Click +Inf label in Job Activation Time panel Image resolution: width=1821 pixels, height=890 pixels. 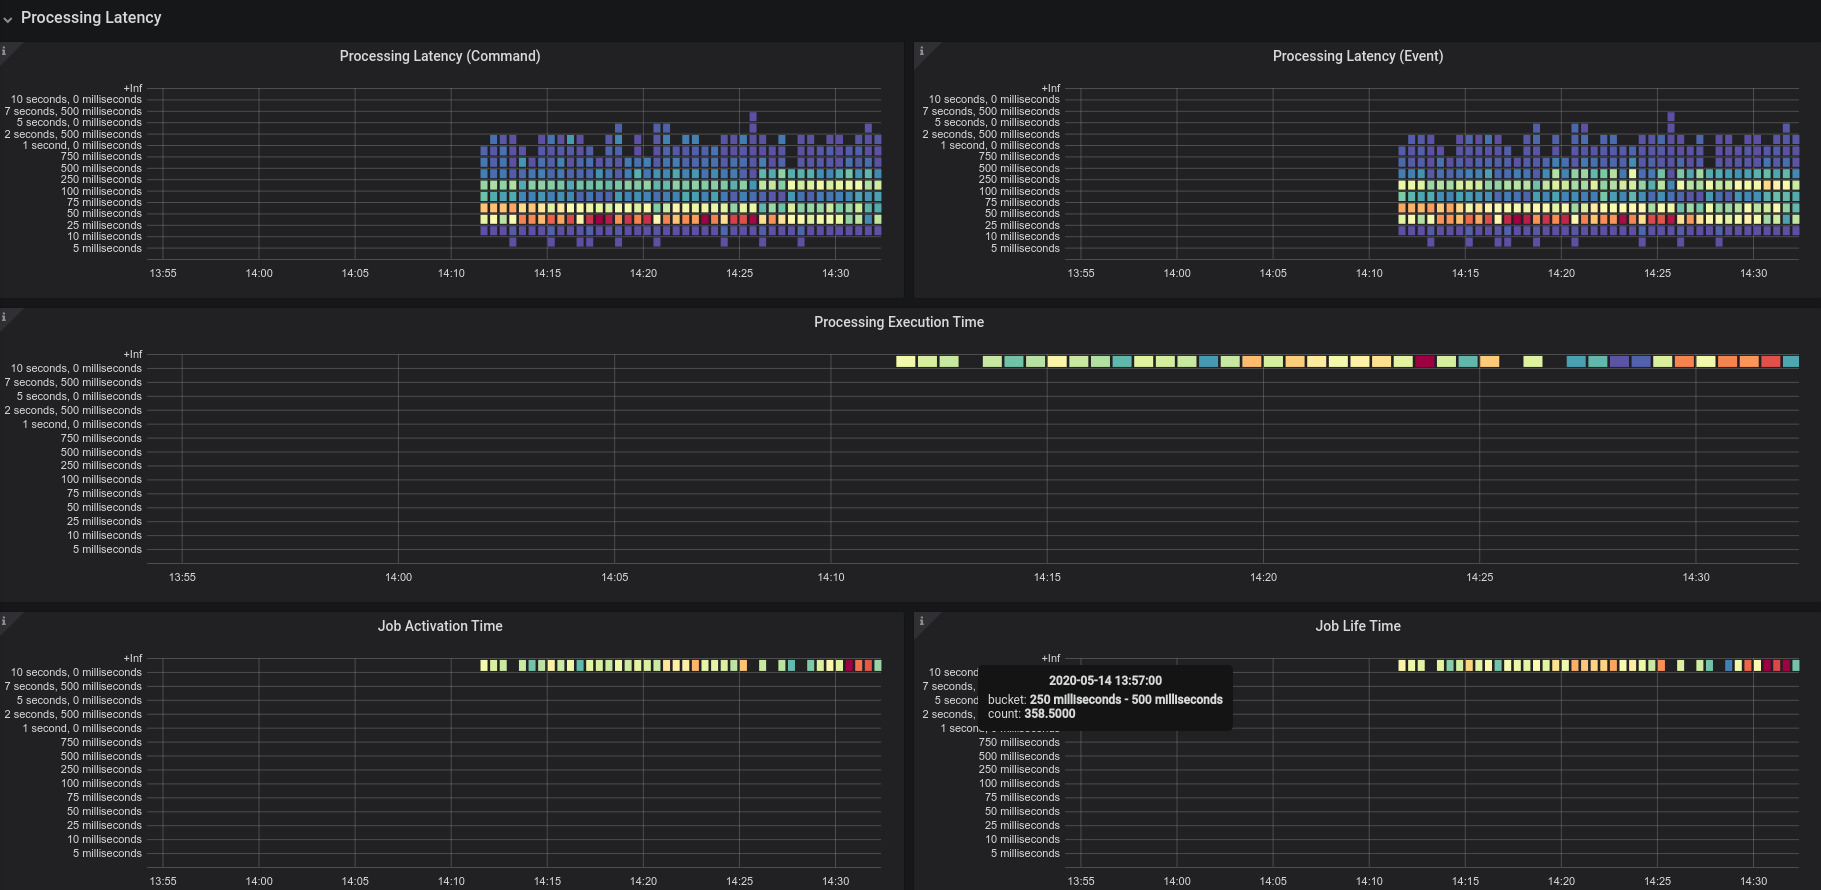[133, 658]
